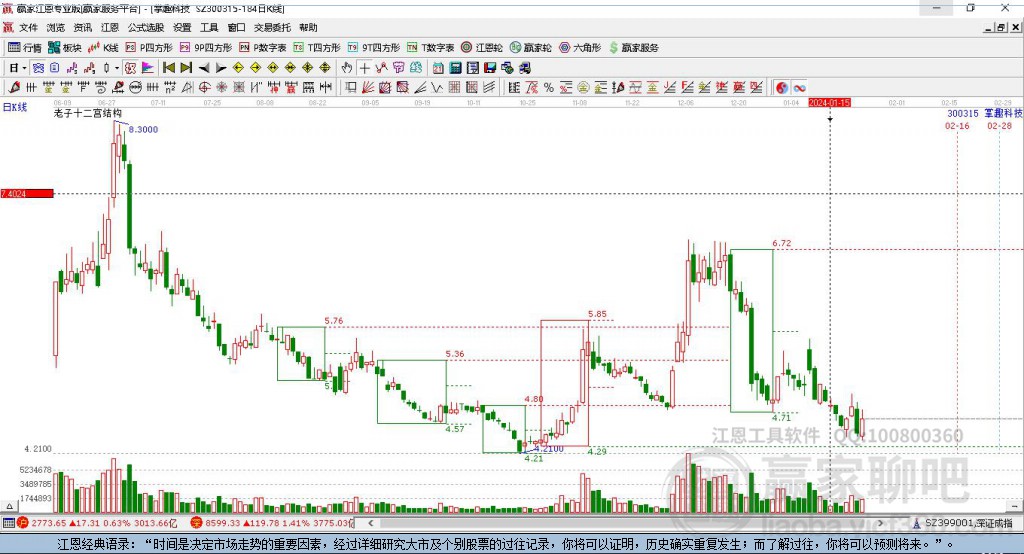Screen dimensions: 1024x554
Task: Open the calculator icon
Action: pyautogui.click(x=456, y=68)
